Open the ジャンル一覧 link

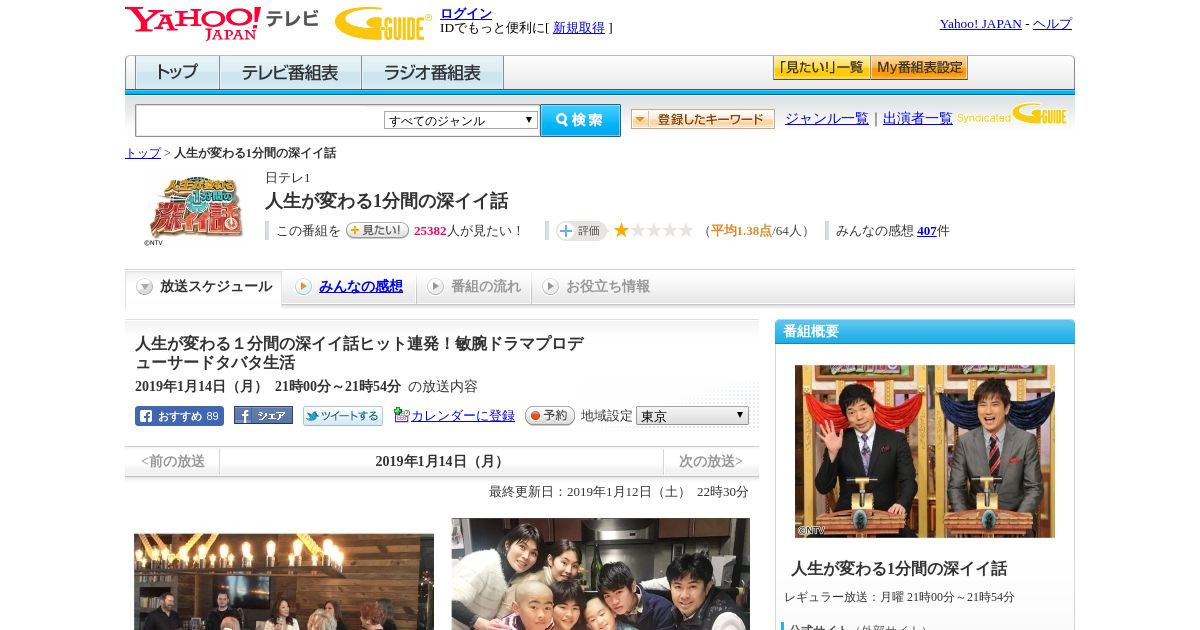pos(827,118)
